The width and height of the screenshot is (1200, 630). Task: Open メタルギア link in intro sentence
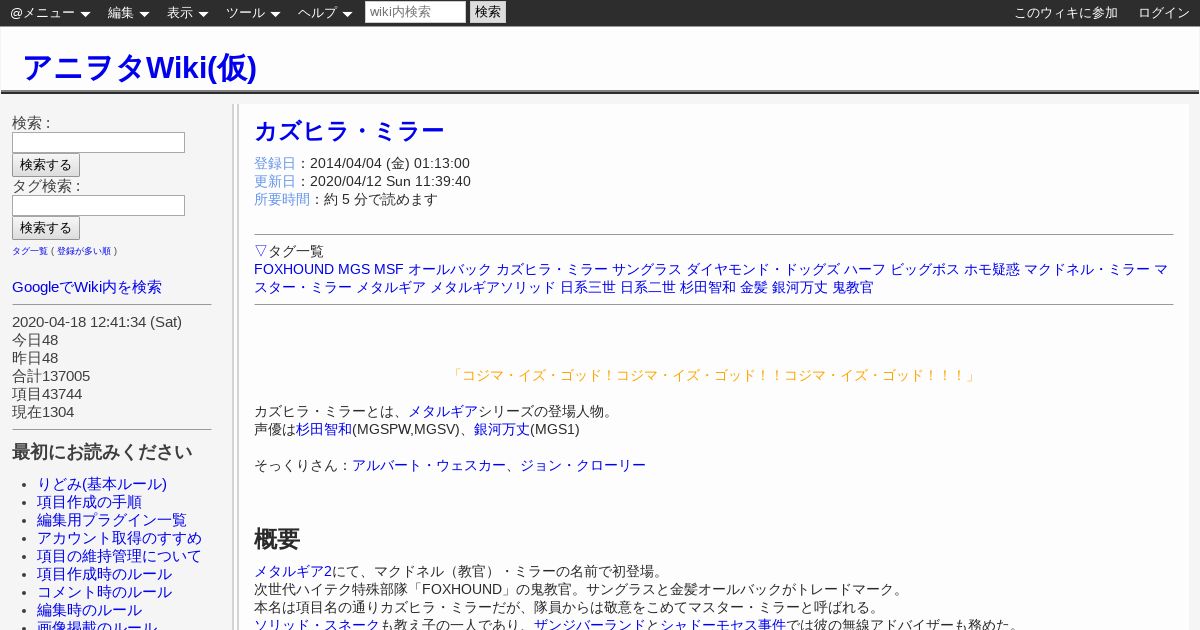443,411
